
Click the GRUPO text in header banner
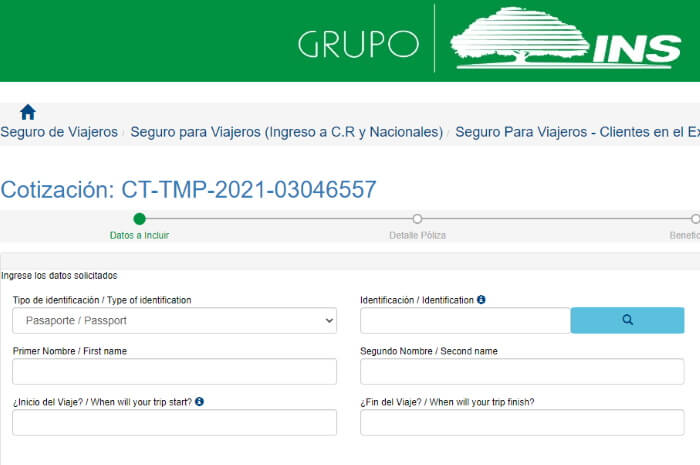pyautogui.click(x=357, y=44)
